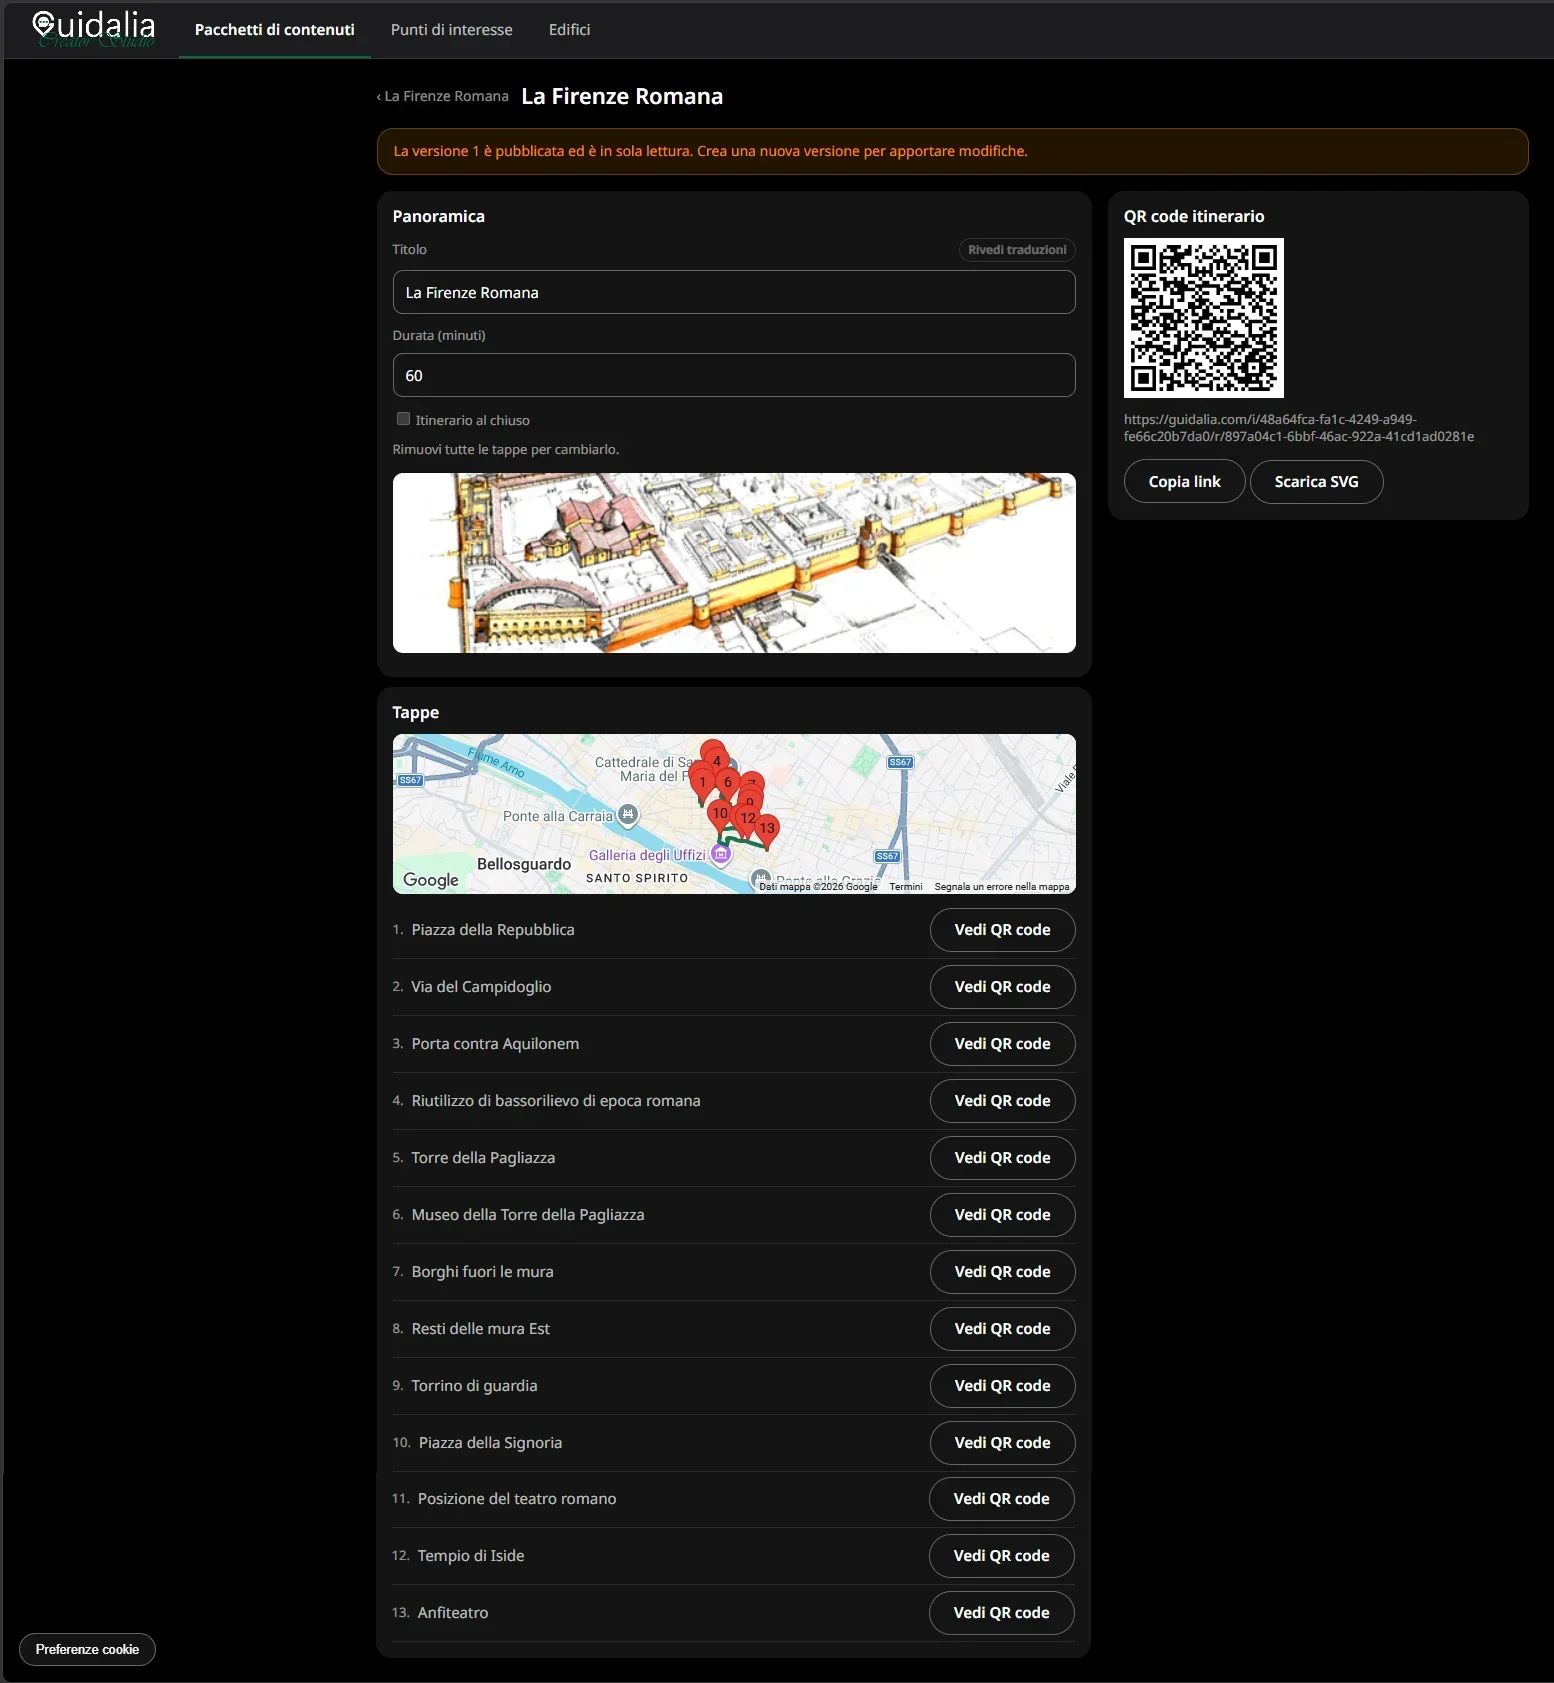Click the itinerary URL starting with https://guidalia.com
The image size is (1554, 1683).
pos(1299,428)
